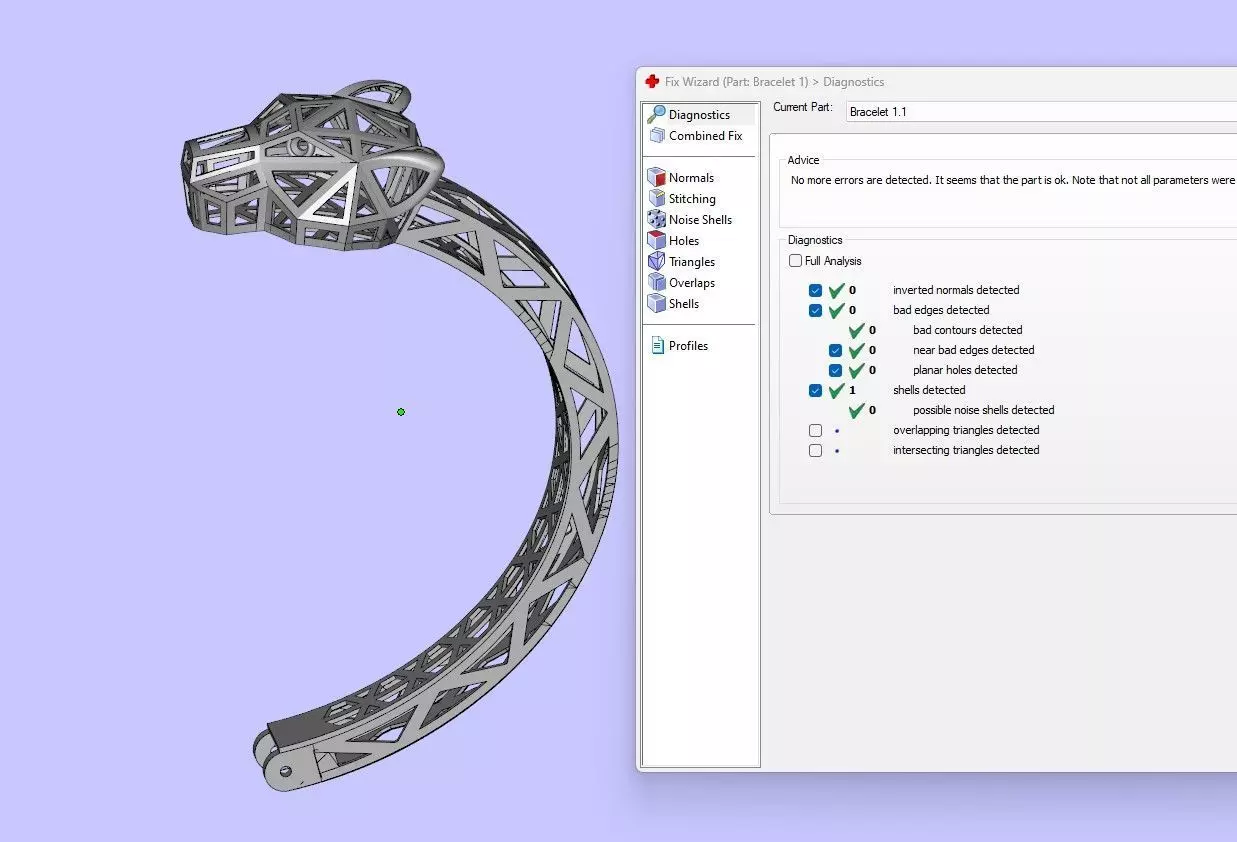Open the Overlaps page

692,283
